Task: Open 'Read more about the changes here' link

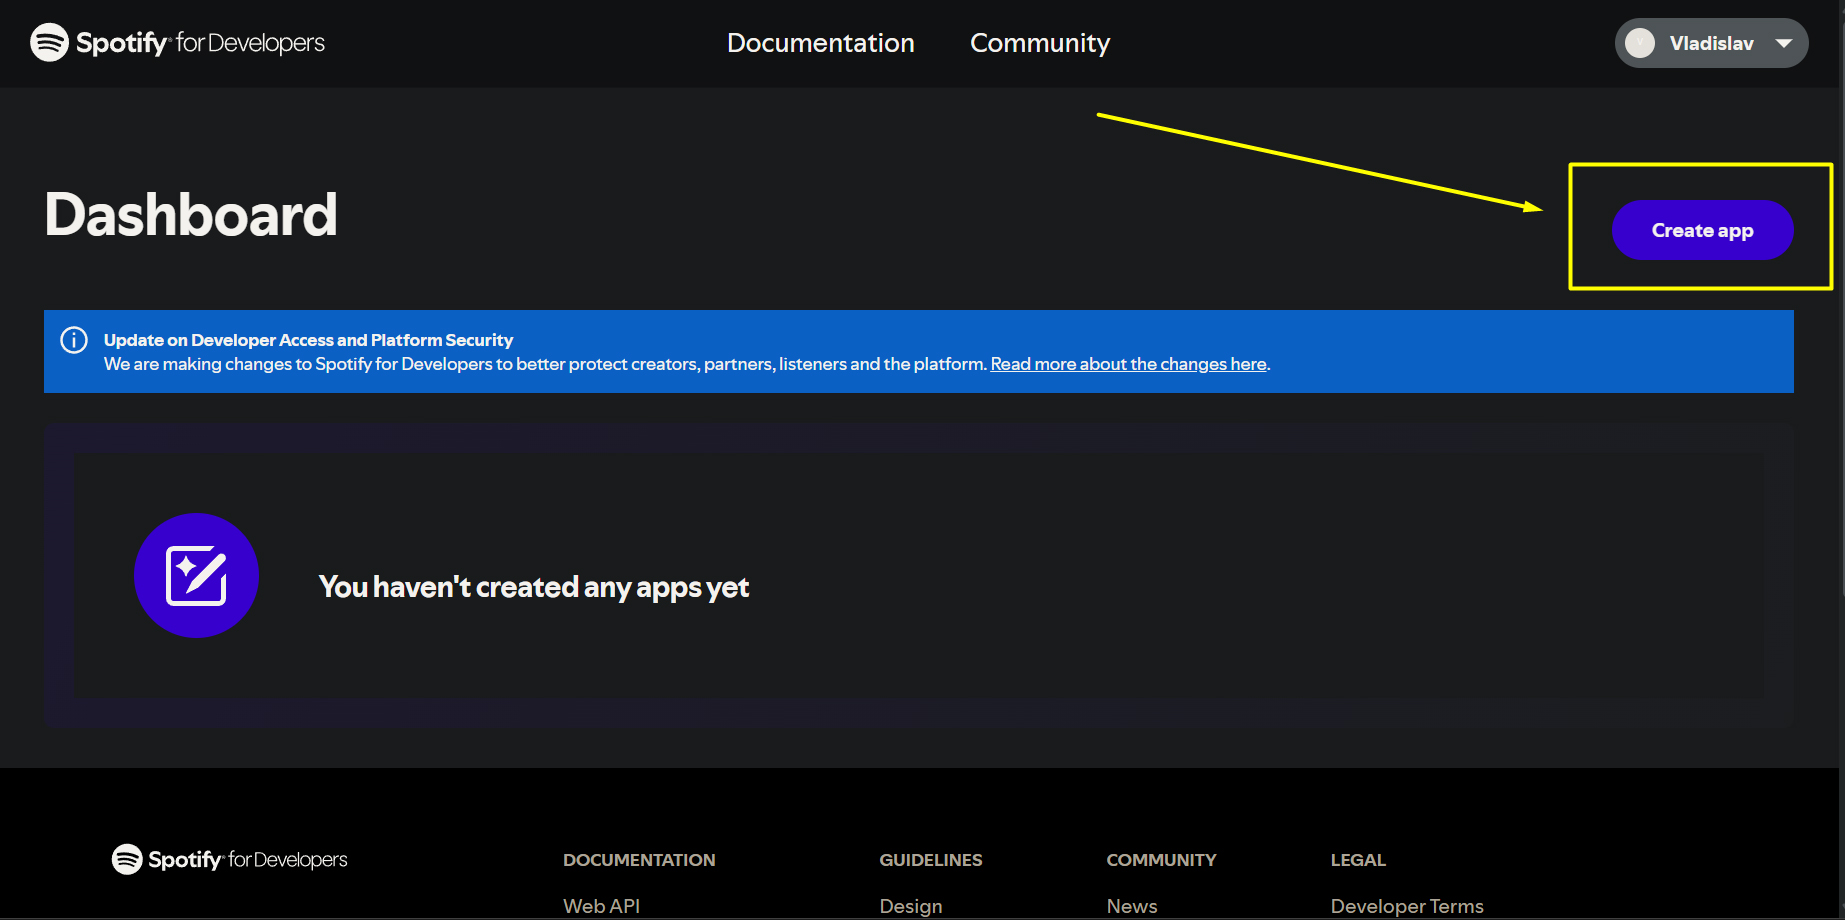Action: pyautogui.click(x=1128, y=364)
